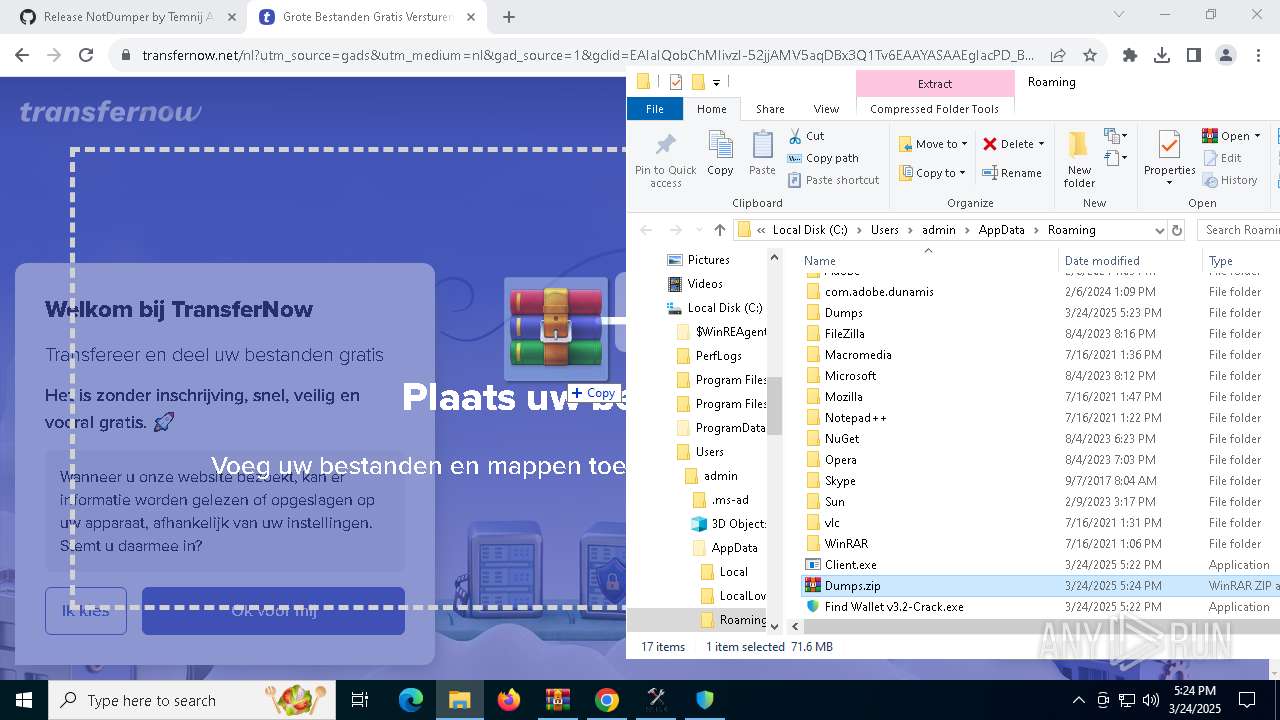
Task: Open Firefox from taskbar
Action: click(509, 700)
